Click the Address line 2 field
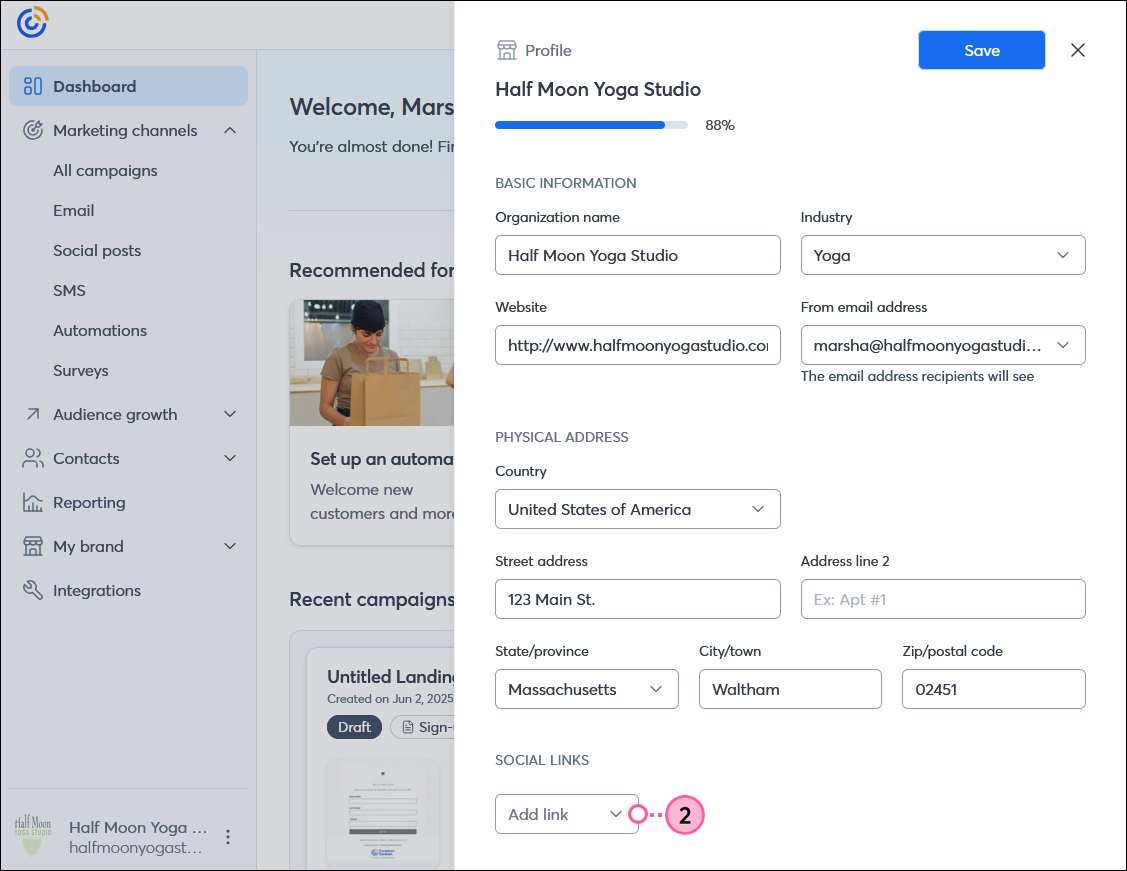 click(x=943, y=599)
